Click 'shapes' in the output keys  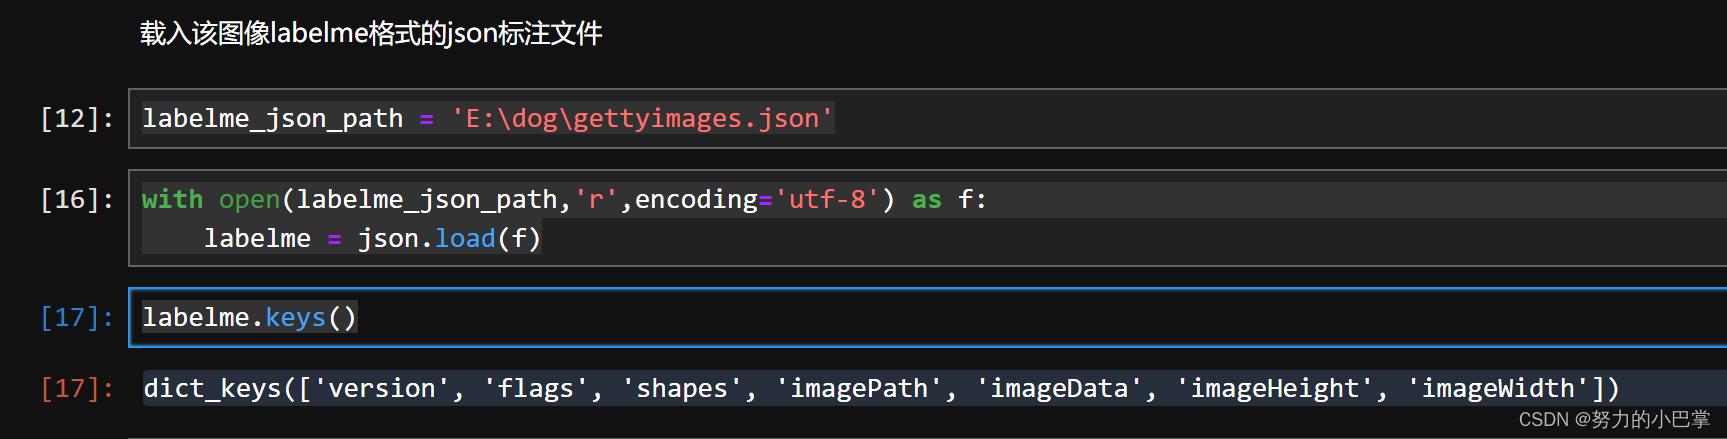tap(682, 389)
